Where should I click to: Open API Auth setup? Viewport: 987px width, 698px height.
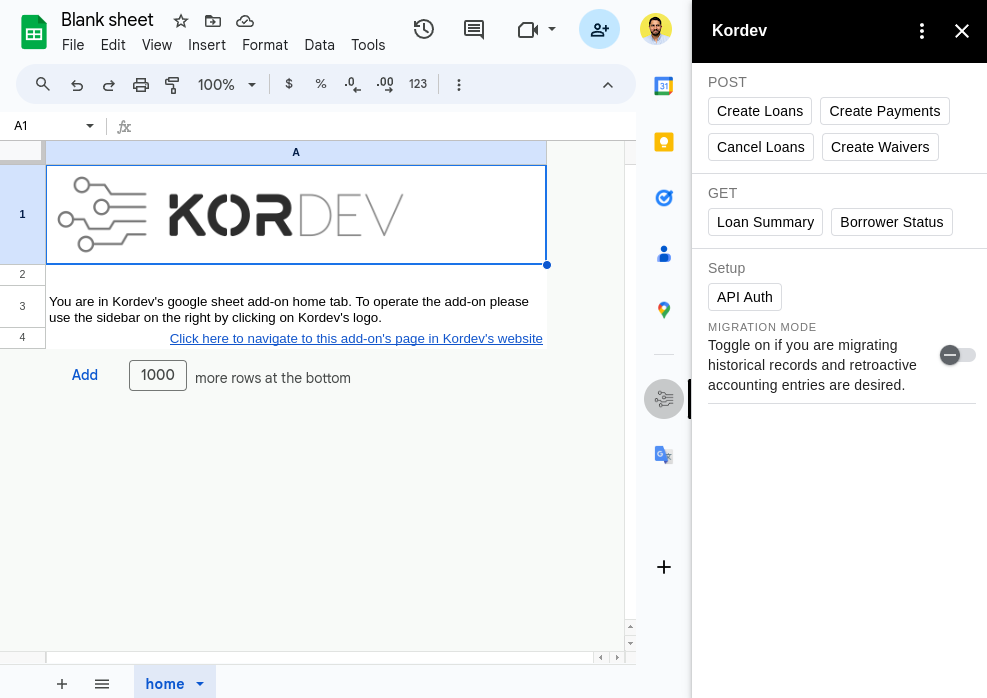[x=745, y=297]
